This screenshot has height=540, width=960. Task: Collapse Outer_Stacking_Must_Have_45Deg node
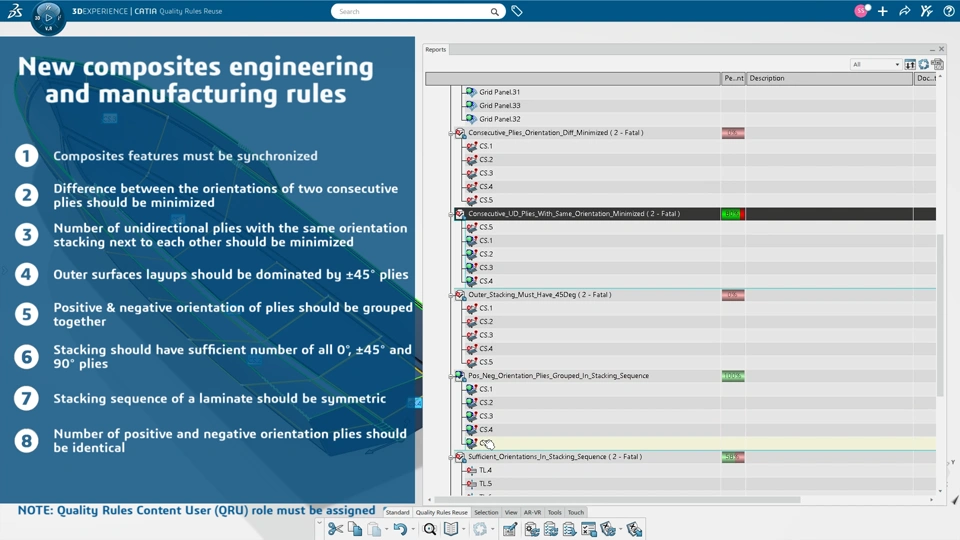(x=451, y=295)
